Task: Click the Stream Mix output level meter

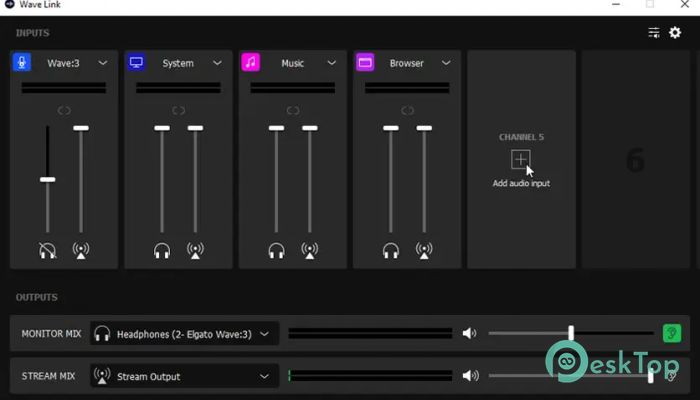Action: coord(370,375)
